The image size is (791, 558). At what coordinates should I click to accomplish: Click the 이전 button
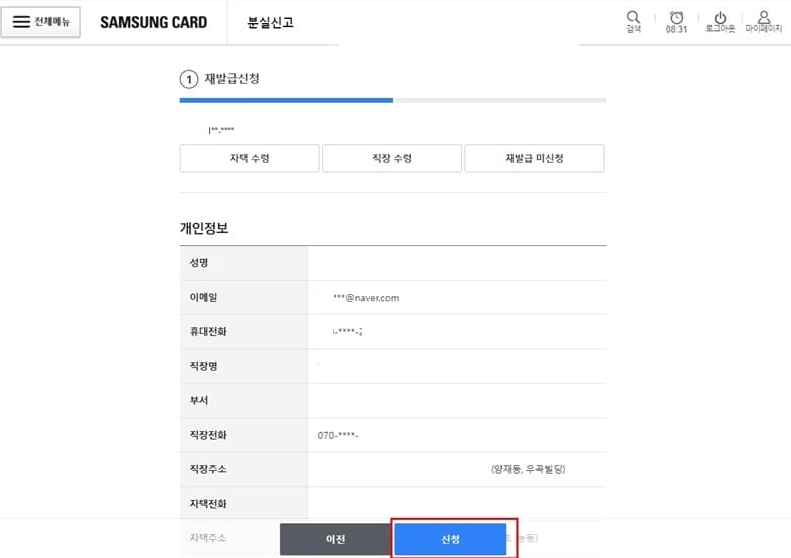pos(335,539)
